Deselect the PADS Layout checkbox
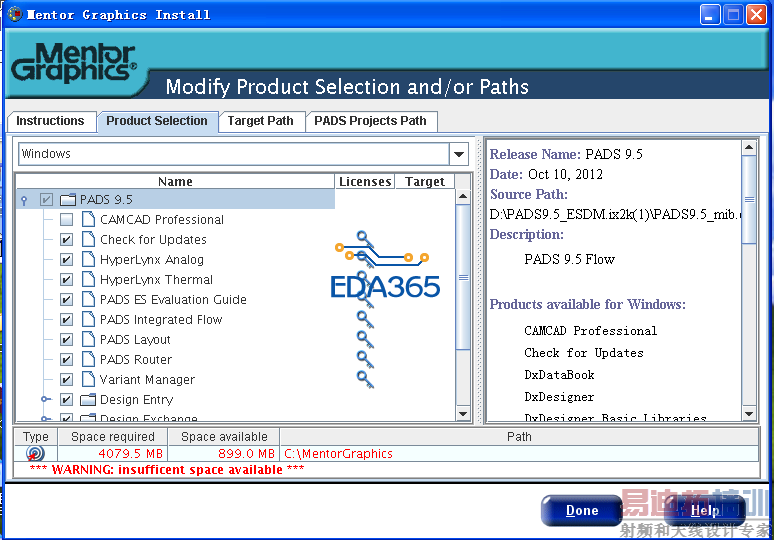This screenshot has width=774, height=540. pos(66,339)
